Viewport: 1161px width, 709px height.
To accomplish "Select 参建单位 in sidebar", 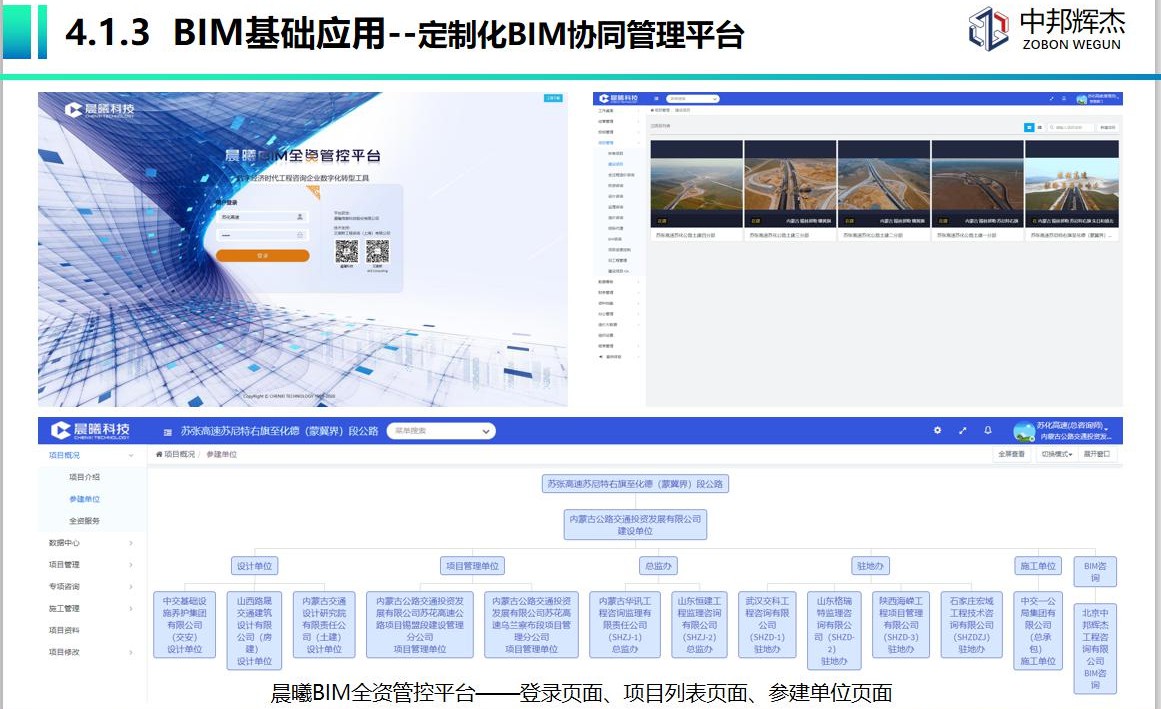I will pos(84,500).
